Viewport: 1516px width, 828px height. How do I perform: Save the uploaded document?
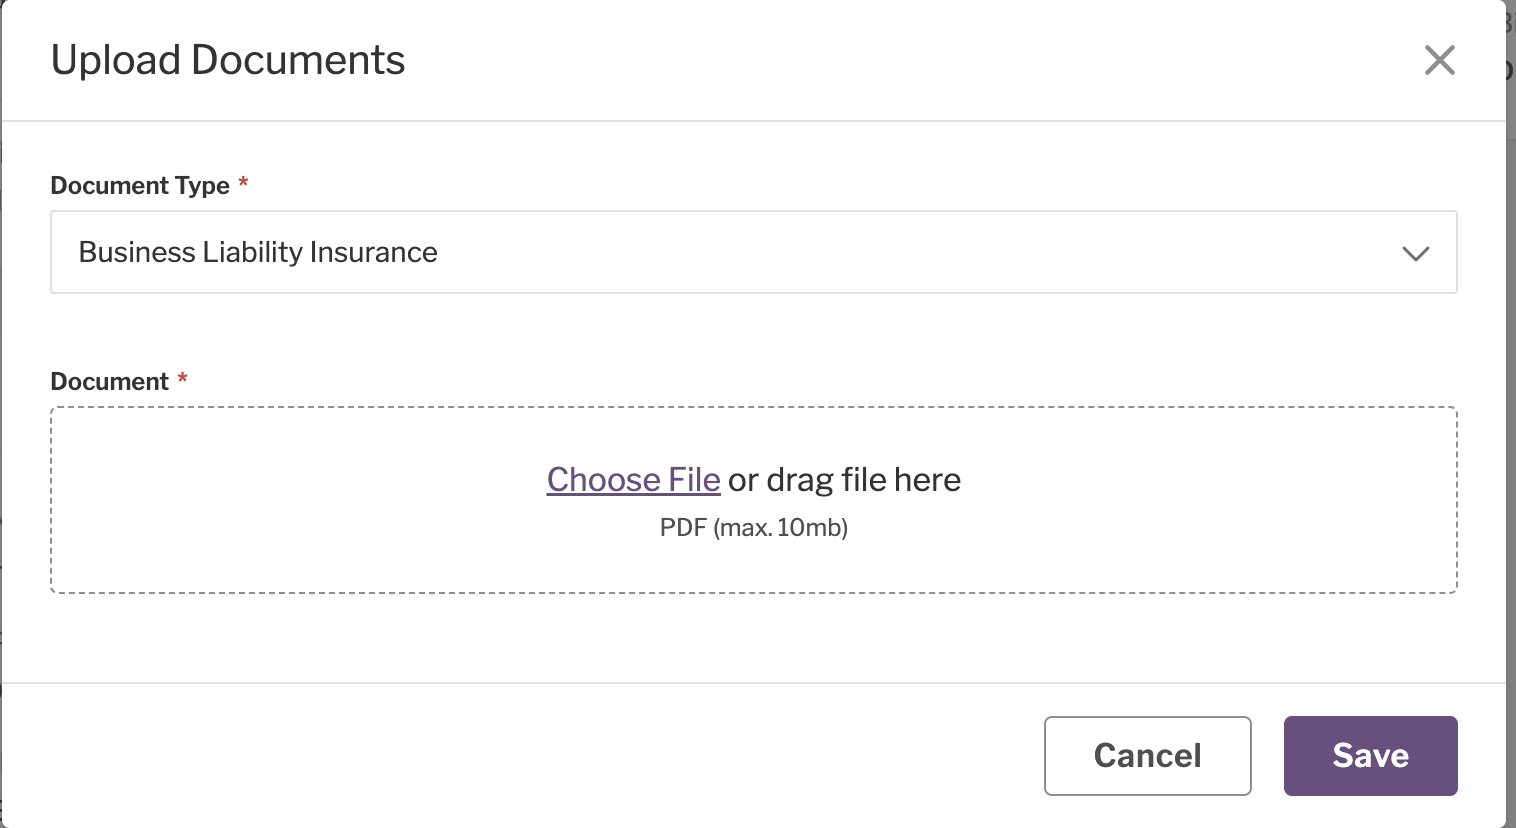pyautogui.click(x=1370, y=756)
